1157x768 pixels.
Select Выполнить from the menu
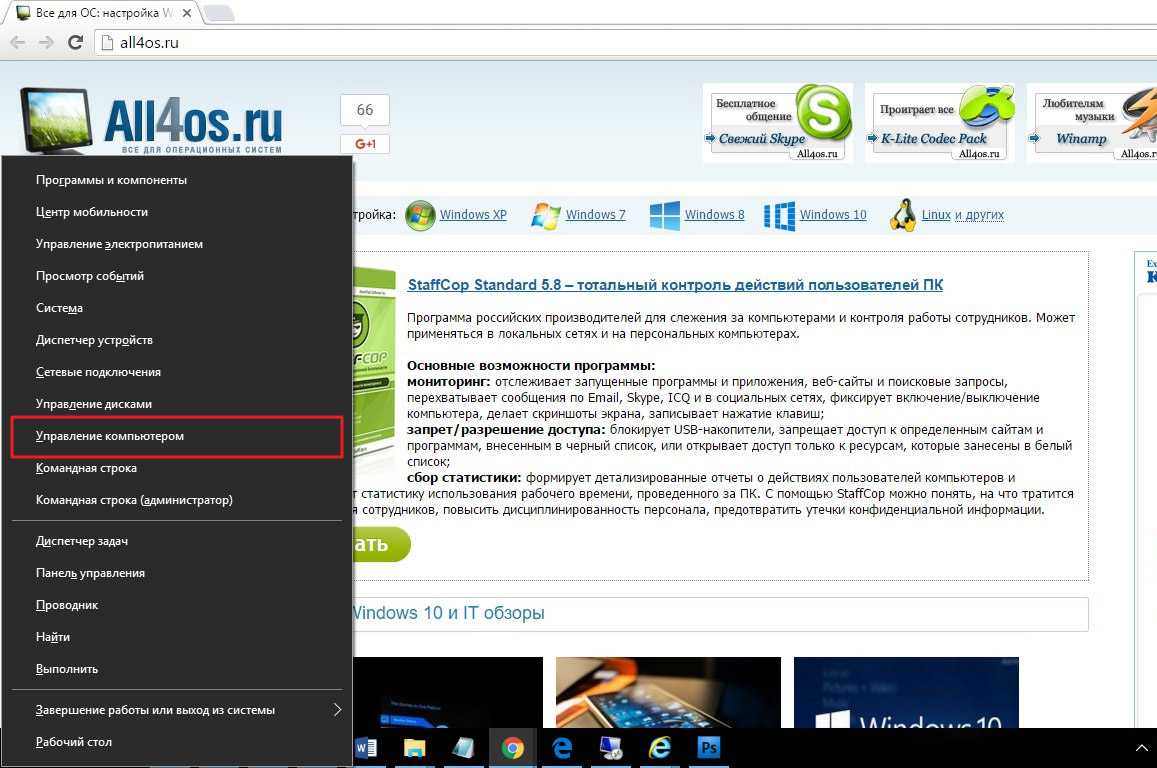click(x=177, y=669)
